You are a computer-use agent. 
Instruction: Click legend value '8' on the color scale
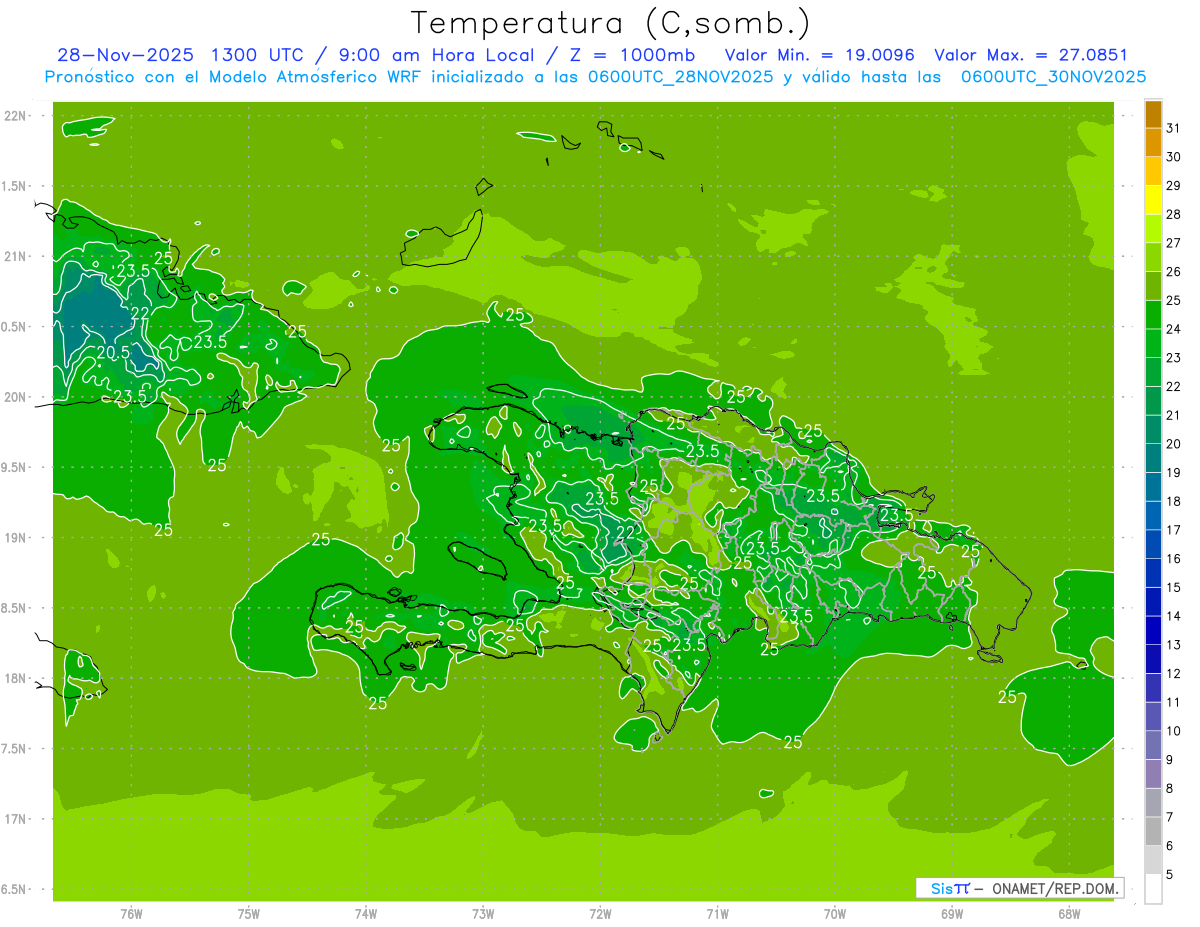1170,789
